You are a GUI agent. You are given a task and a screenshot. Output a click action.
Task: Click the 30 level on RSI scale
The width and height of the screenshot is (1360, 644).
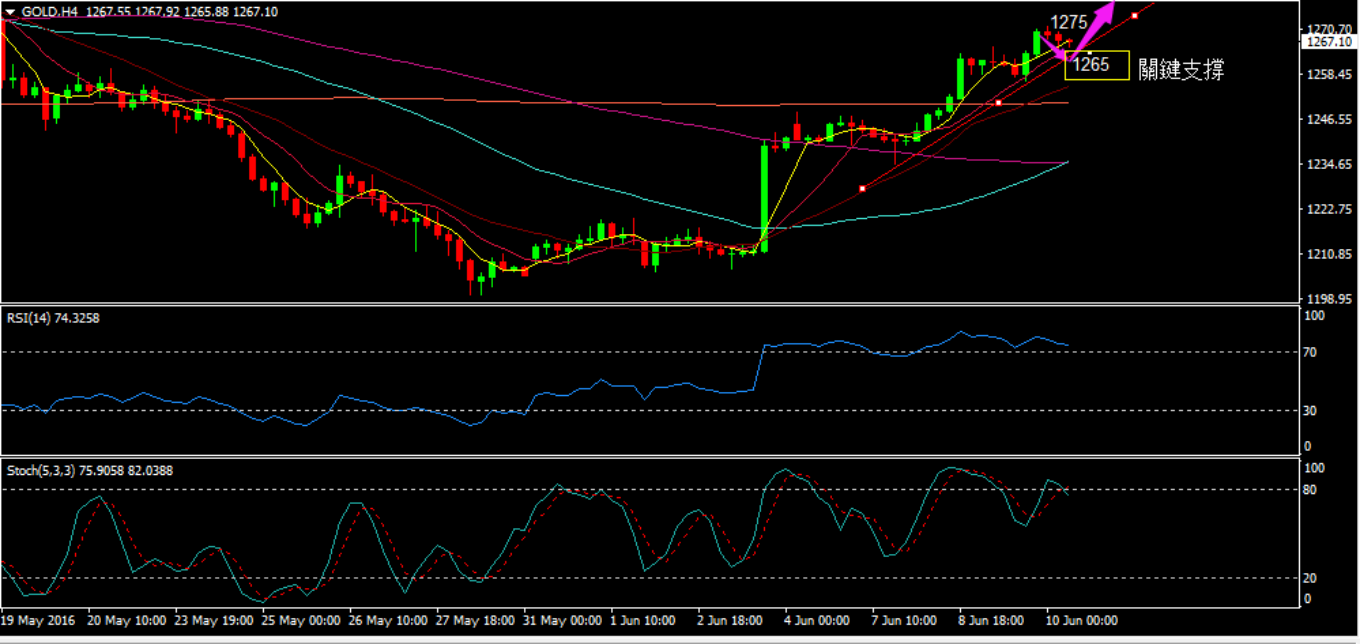click(1311, 410)
